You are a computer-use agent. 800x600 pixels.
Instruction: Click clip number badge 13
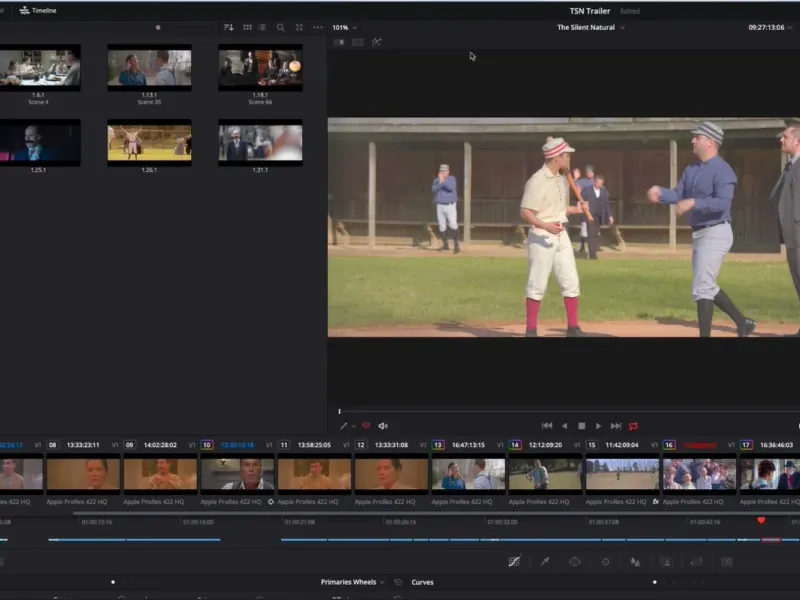[x=438, y=445]
